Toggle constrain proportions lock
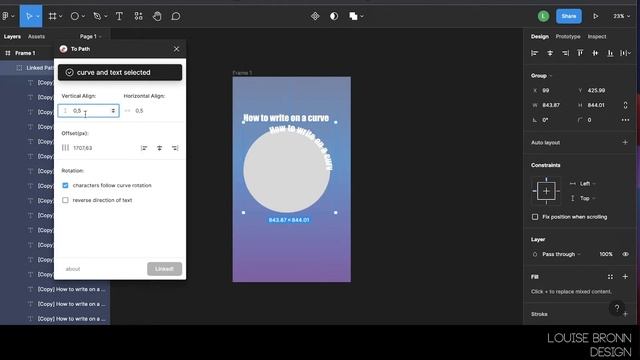The image size is (640, 360). point(625,105)
